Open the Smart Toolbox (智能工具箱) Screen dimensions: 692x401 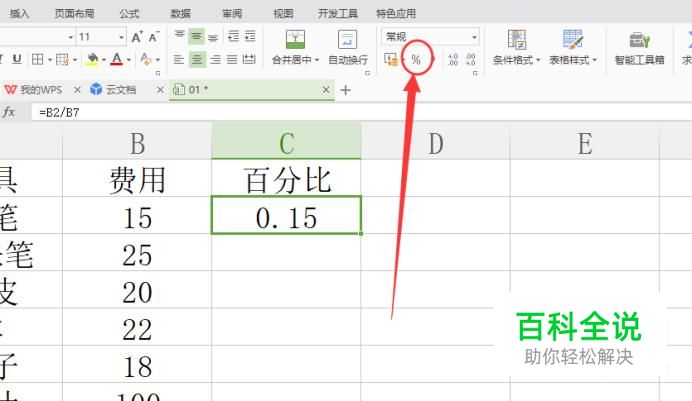639,47
